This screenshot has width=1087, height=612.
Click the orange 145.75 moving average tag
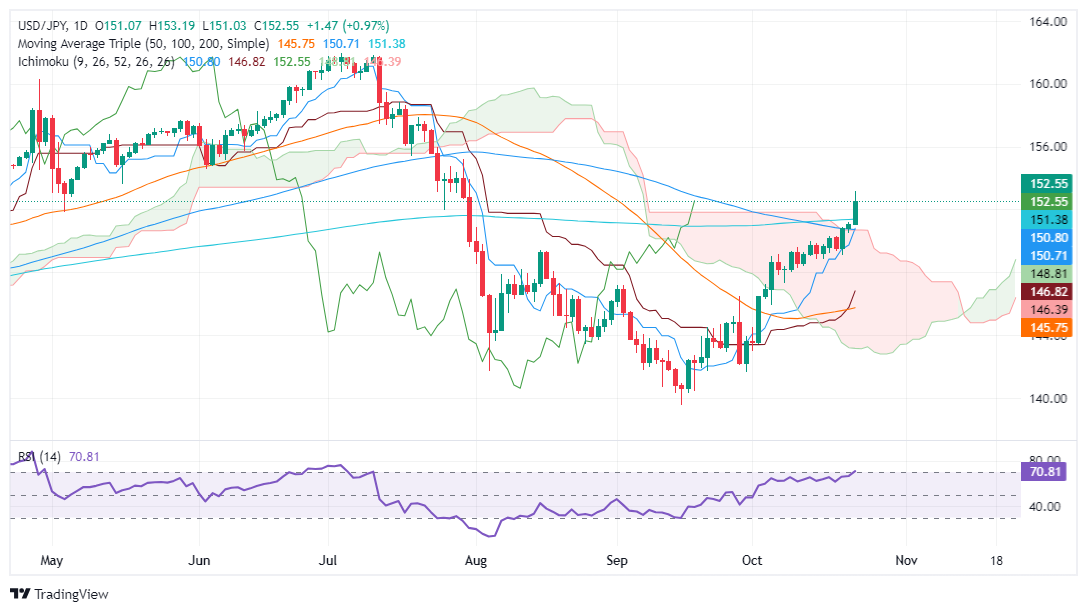coord(1047,328)
